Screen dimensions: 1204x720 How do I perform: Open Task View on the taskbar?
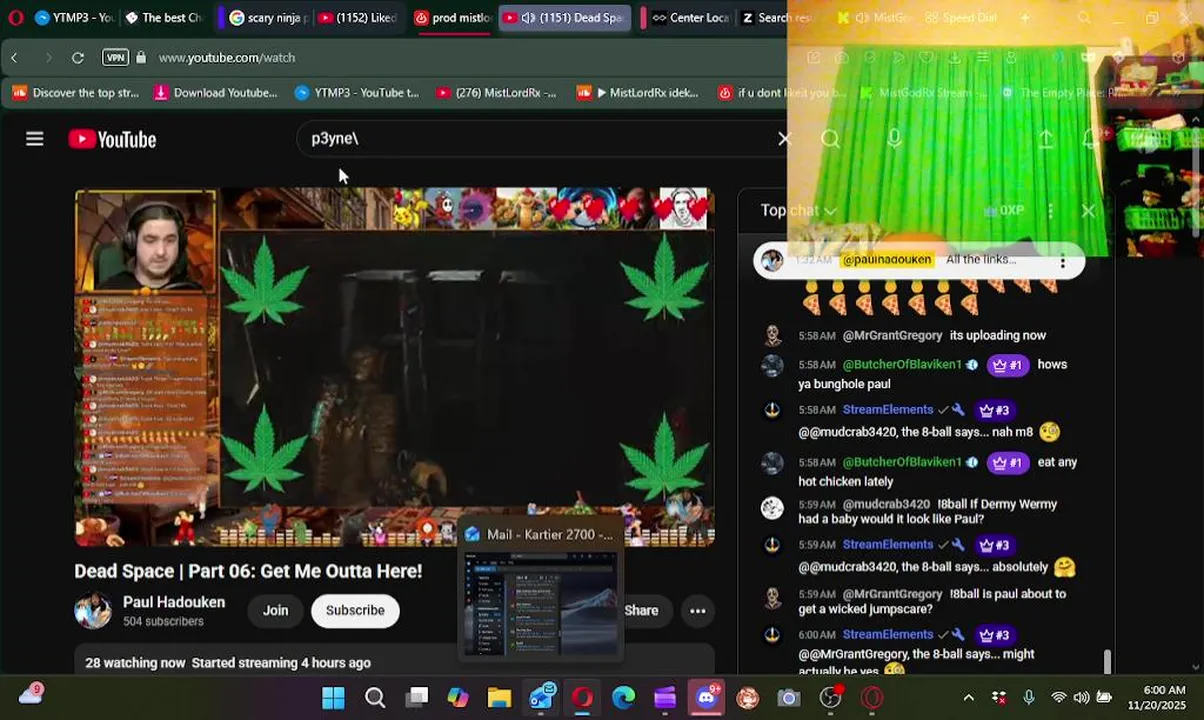point(417,698)
